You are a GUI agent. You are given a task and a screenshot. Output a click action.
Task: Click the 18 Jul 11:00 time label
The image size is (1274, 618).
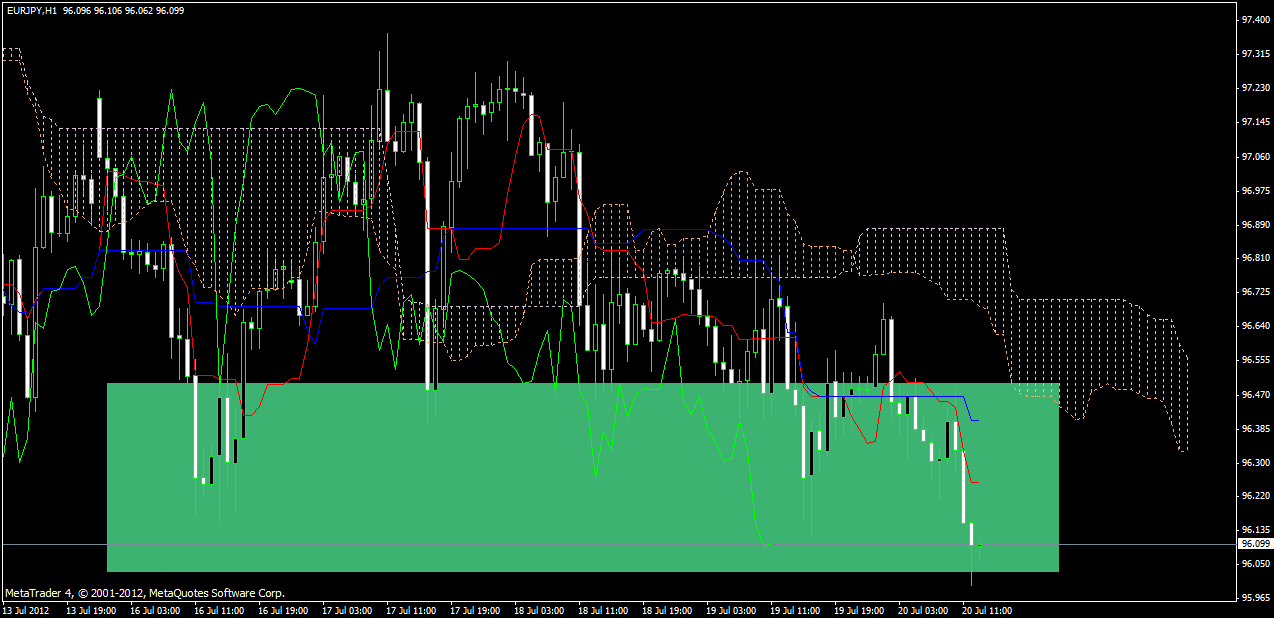pyautogui.click(x=604, y=610)
